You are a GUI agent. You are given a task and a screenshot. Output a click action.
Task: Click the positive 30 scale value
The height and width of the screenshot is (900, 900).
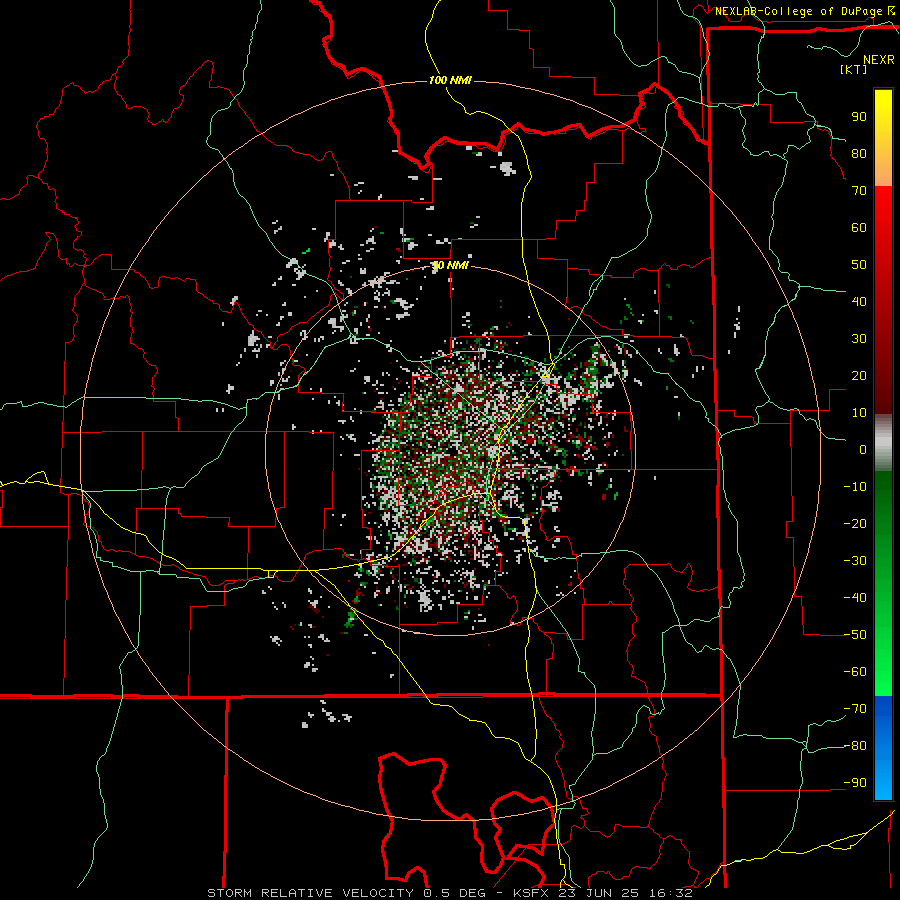pos(859,339)
